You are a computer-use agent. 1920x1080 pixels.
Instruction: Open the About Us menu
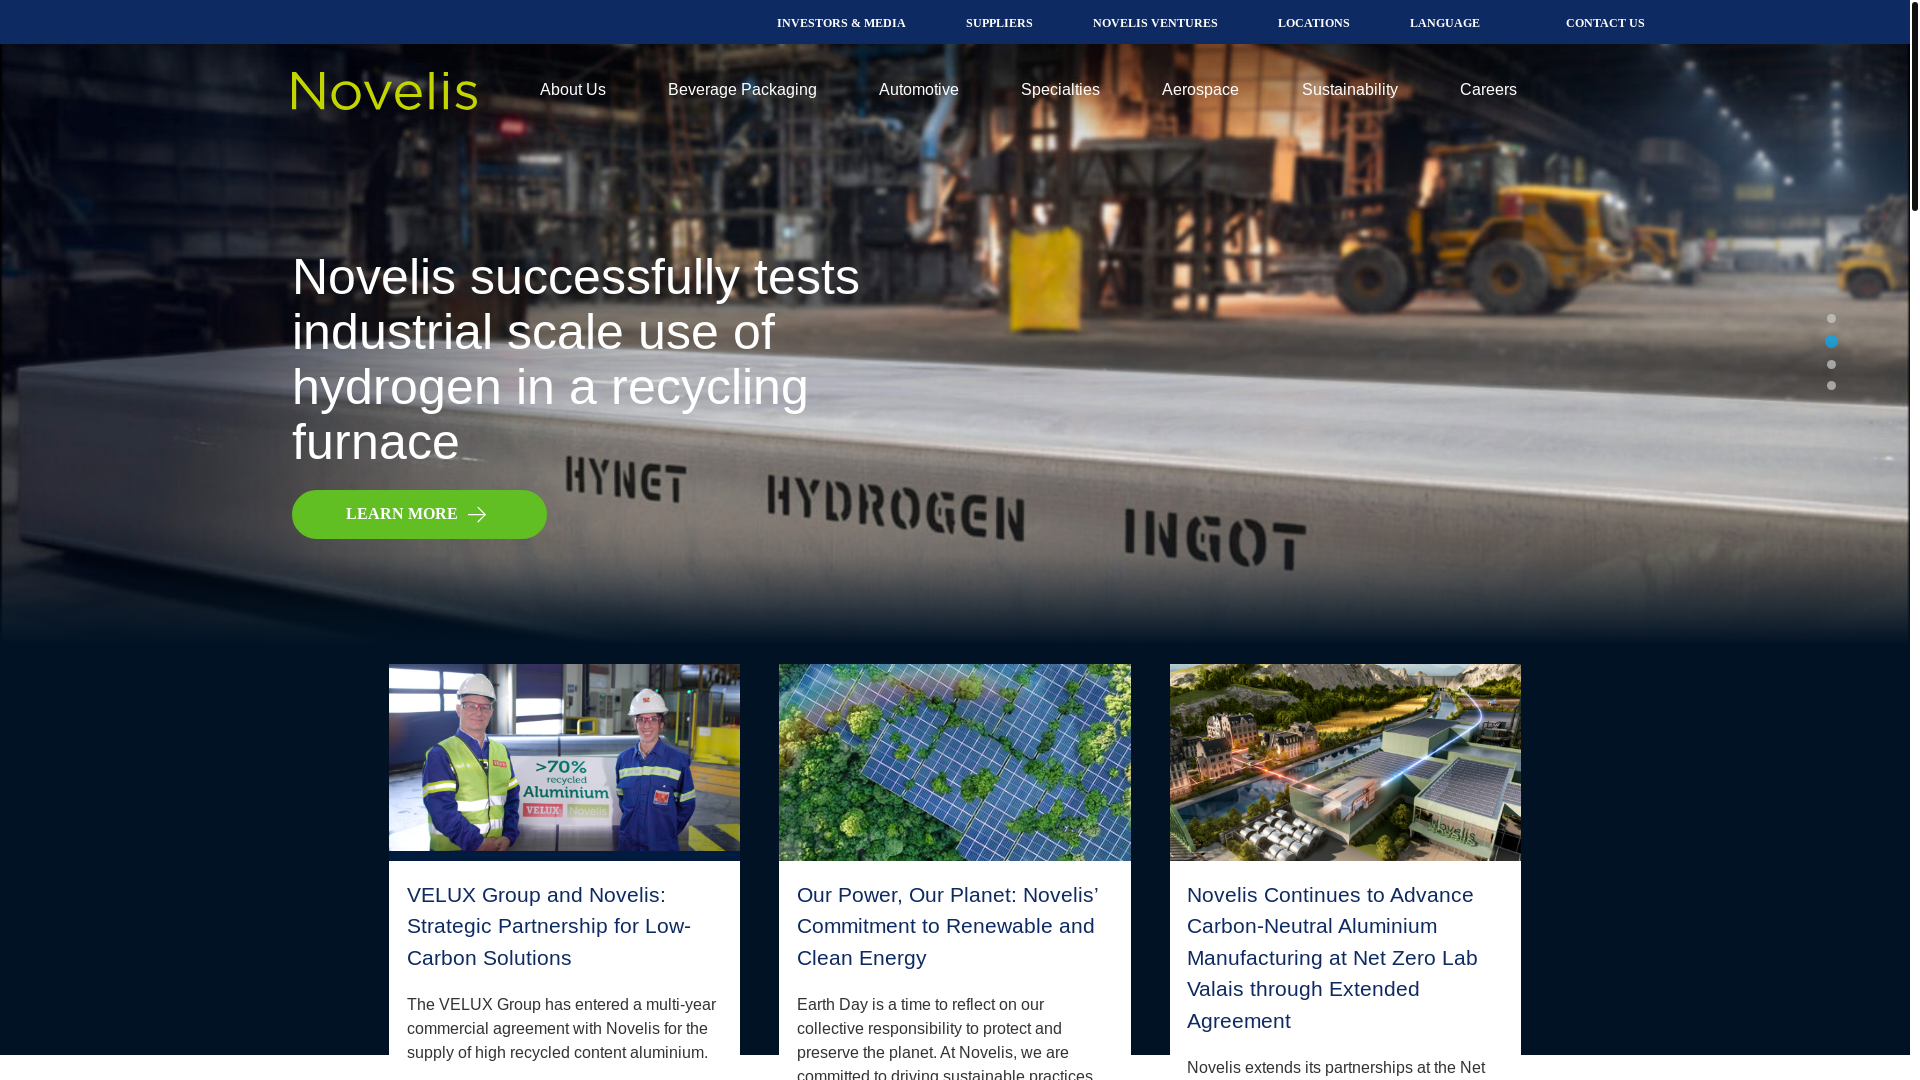[573, 90]
